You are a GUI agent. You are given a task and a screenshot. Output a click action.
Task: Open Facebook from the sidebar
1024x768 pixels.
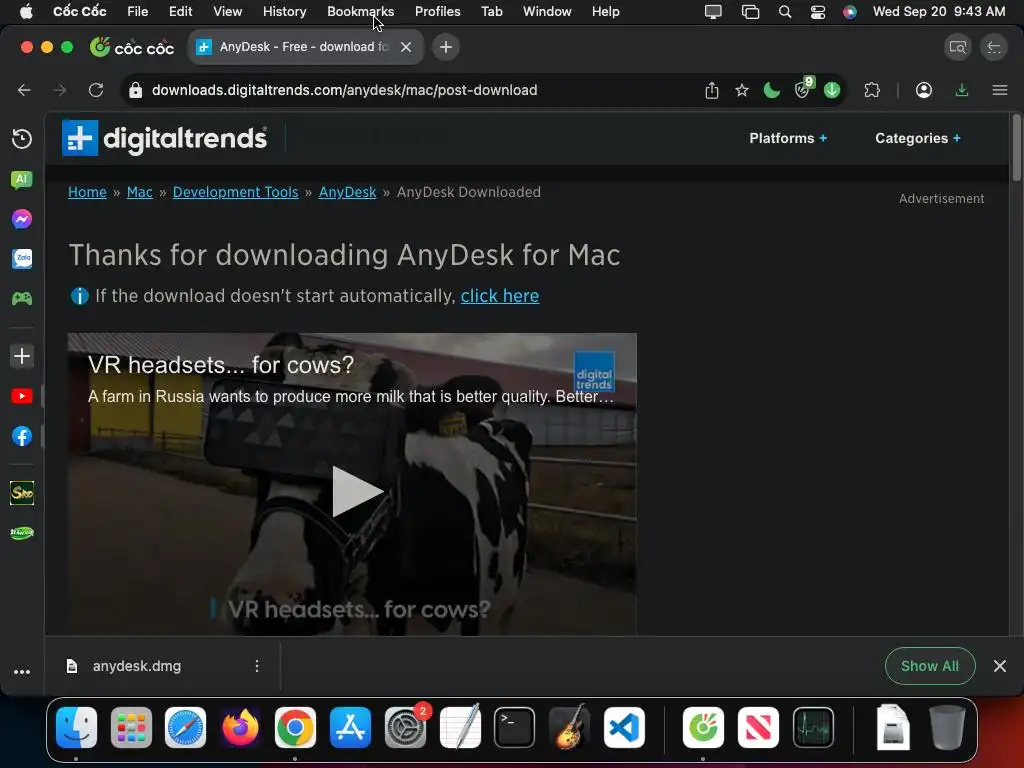[x=22, y=436]
